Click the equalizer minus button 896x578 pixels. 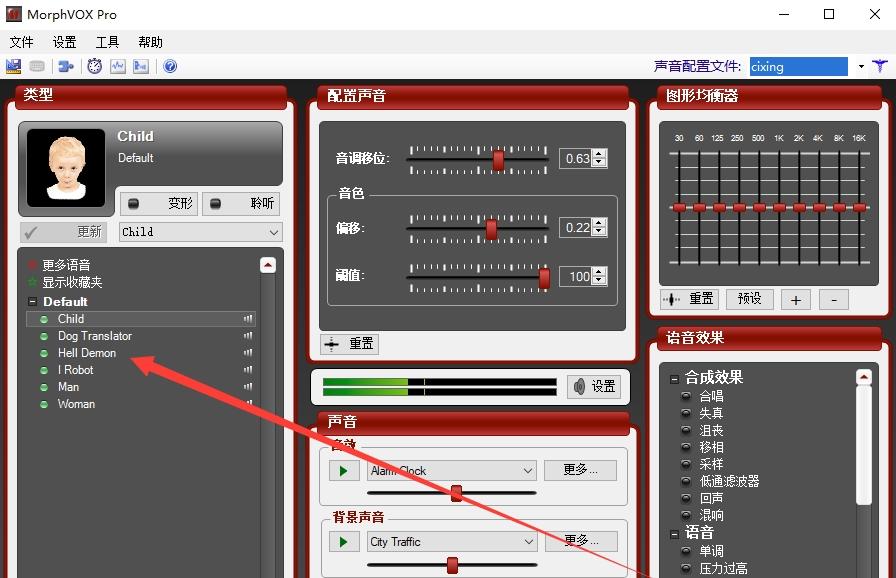point(834,299)
